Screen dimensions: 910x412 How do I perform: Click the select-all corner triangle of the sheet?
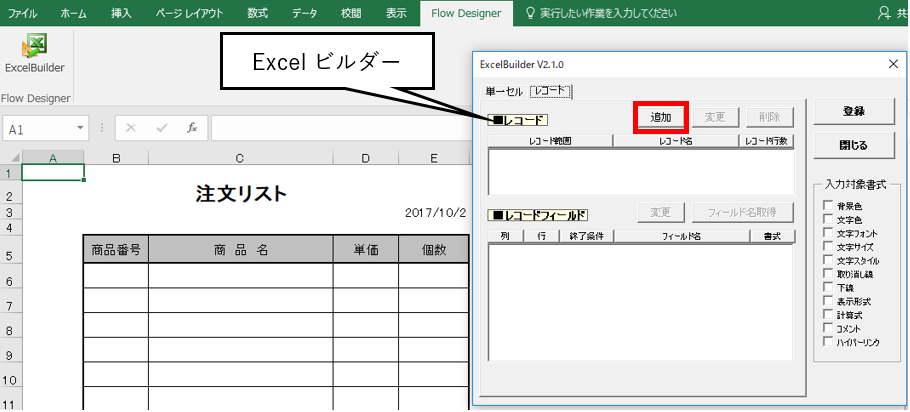pyautogui.click(x=16, y=157)
